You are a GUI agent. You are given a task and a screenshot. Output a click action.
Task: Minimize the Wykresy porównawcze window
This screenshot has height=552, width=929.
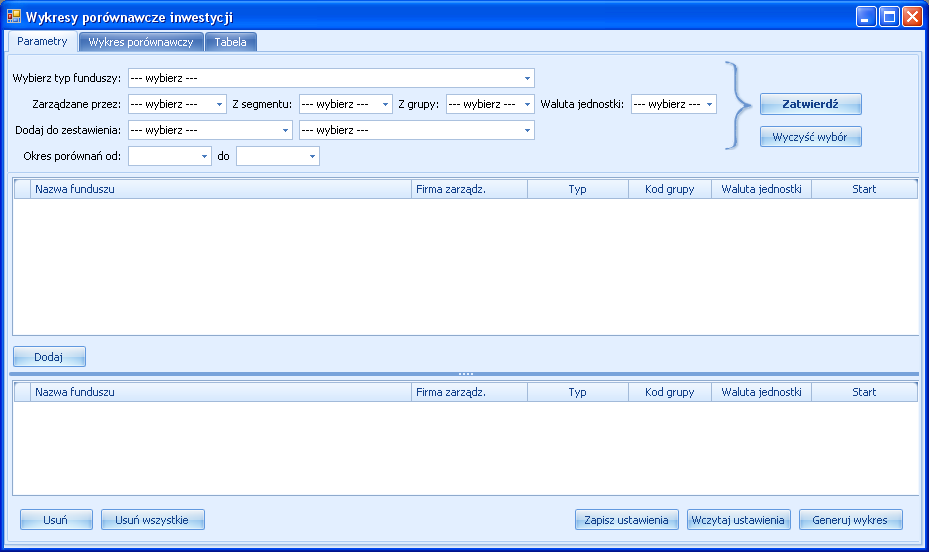click(x=866, y=17)
